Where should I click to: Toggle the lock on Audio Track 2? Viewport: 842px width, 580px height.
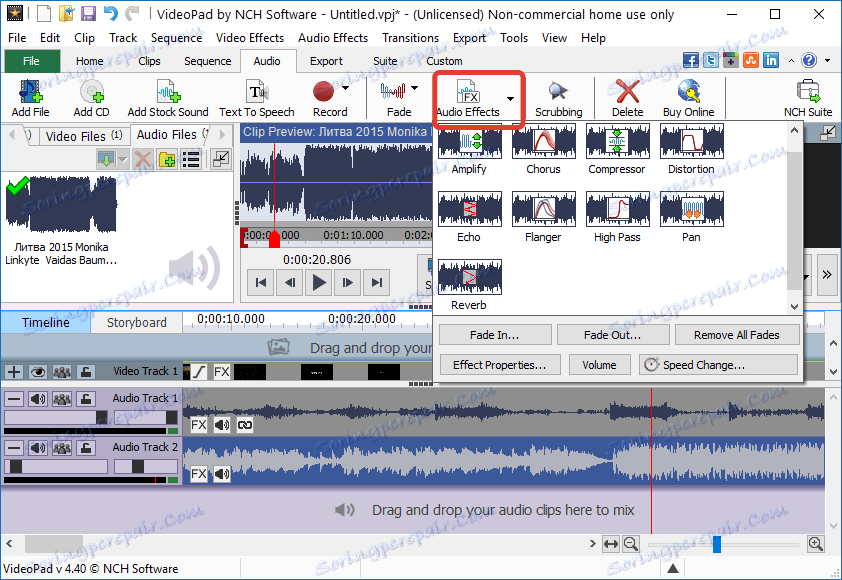pos(86,448)
